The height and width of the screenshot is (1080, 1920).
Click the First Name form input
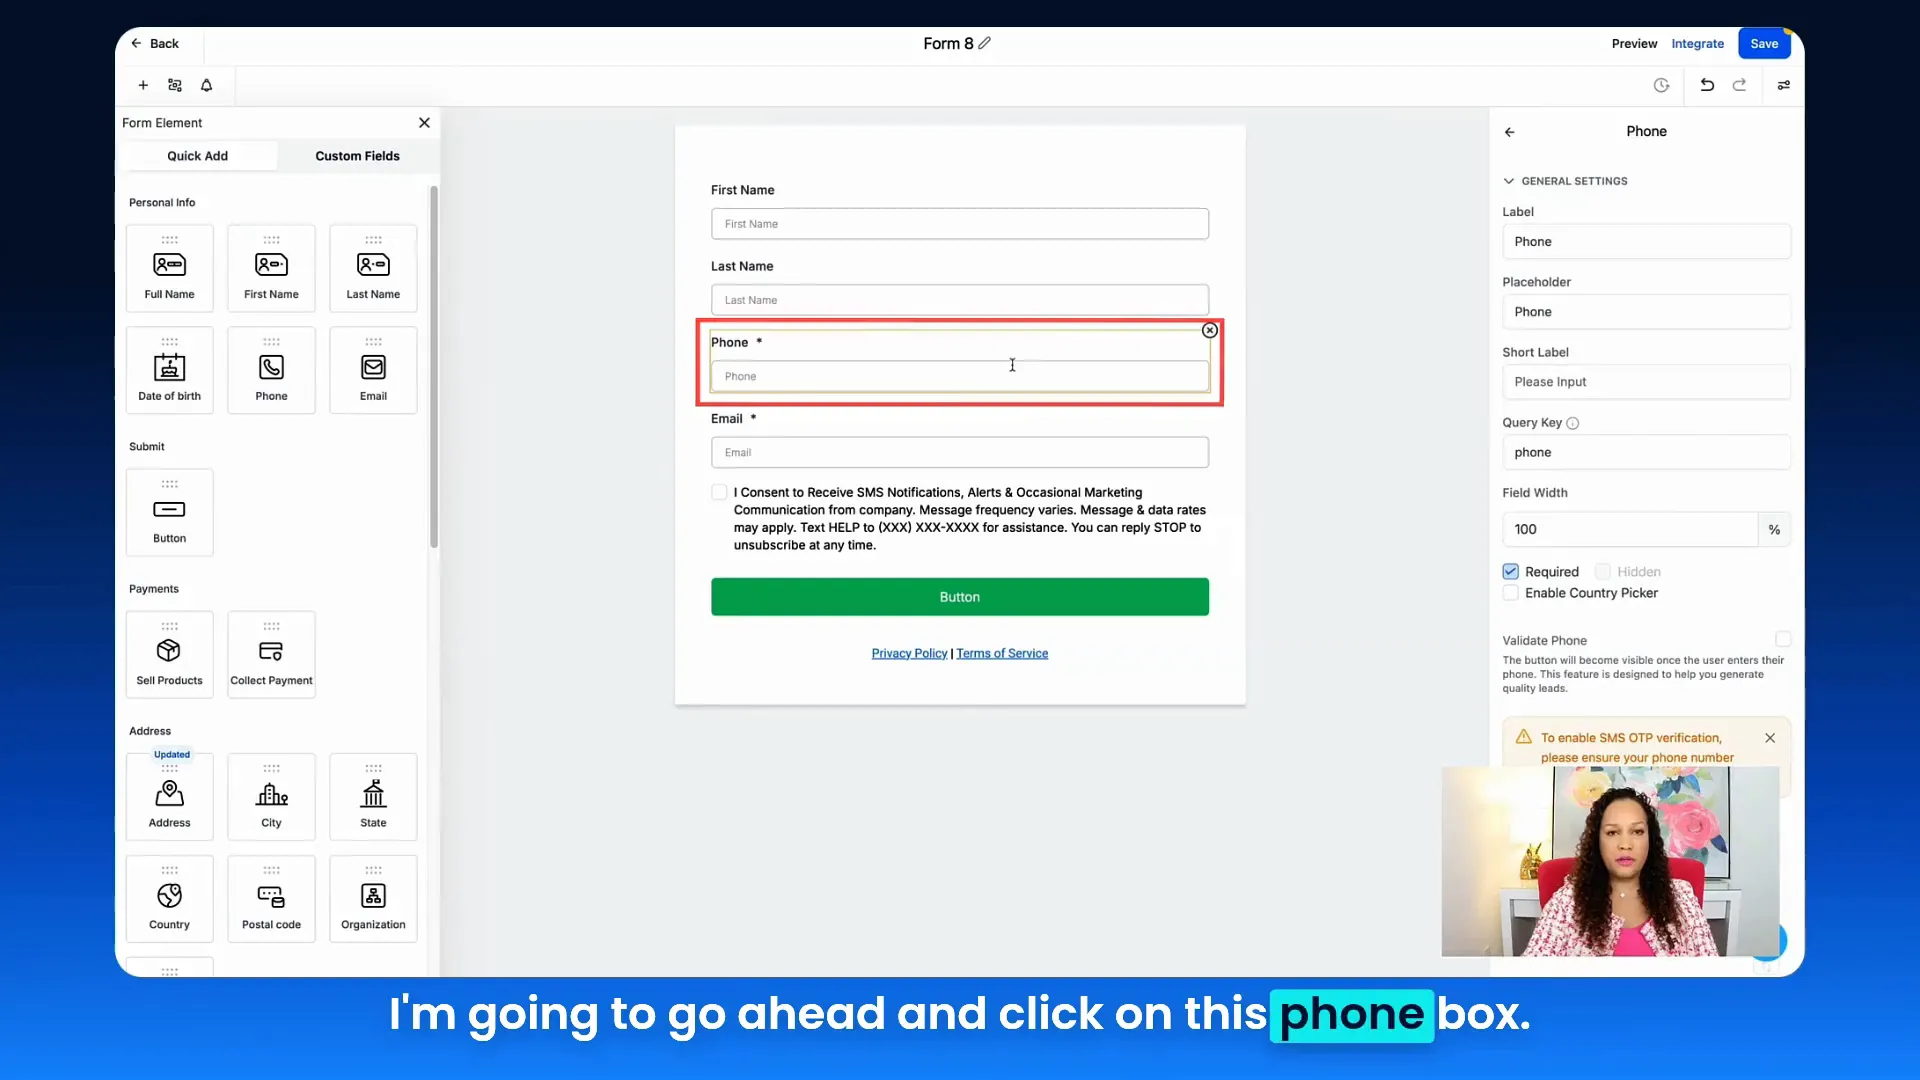(959, 224)
